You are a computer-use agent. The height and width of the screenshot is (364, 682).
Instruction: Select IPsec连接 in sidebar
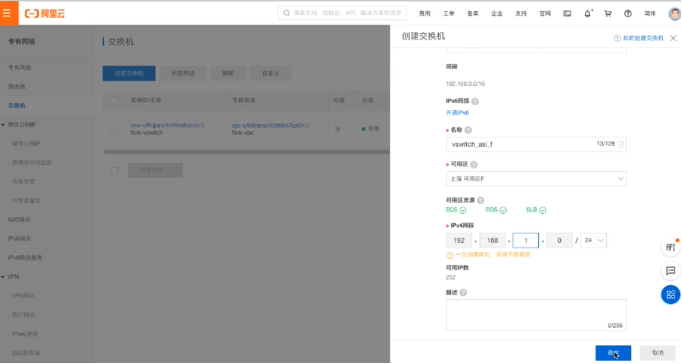25,334
